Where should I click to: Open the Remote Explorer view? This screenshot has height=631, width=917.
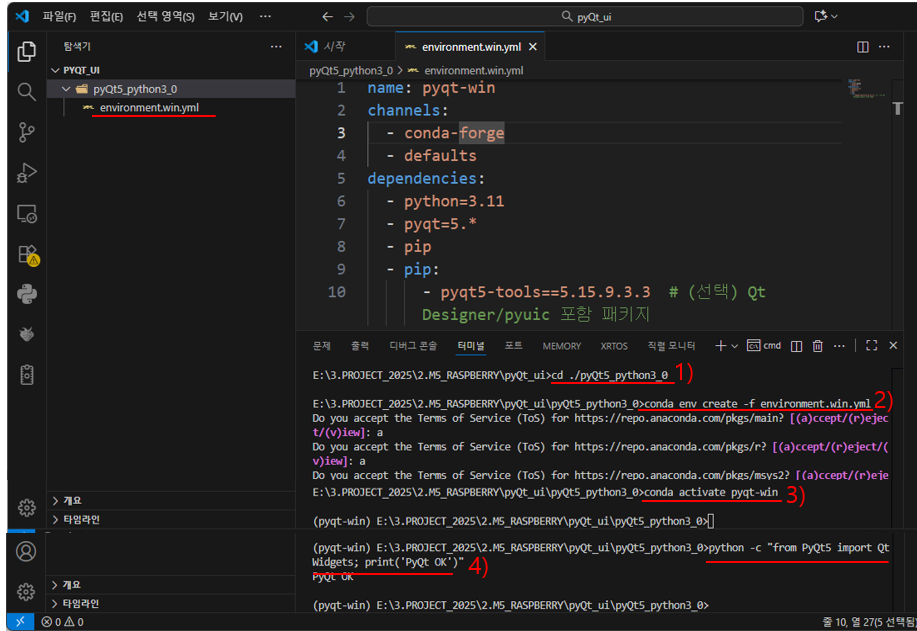[x=27, y=214]
